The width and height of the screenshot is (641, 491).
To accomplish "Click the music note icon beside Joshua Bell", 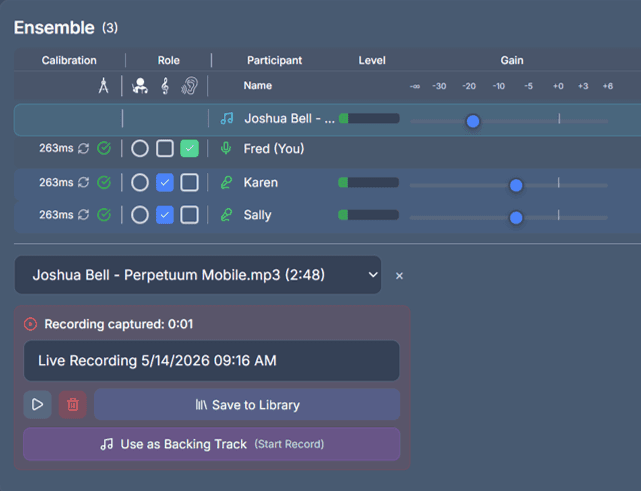I will click(227, 119).
